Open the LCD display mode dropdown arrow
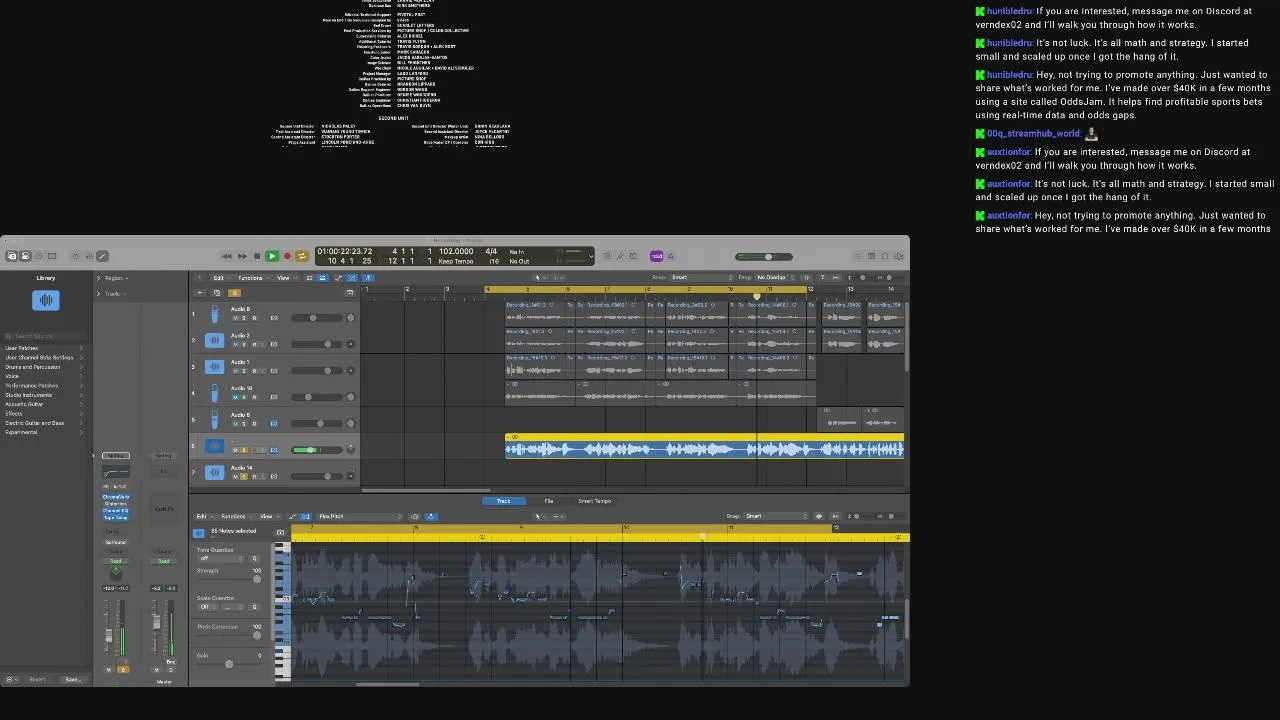 (590, 256)
